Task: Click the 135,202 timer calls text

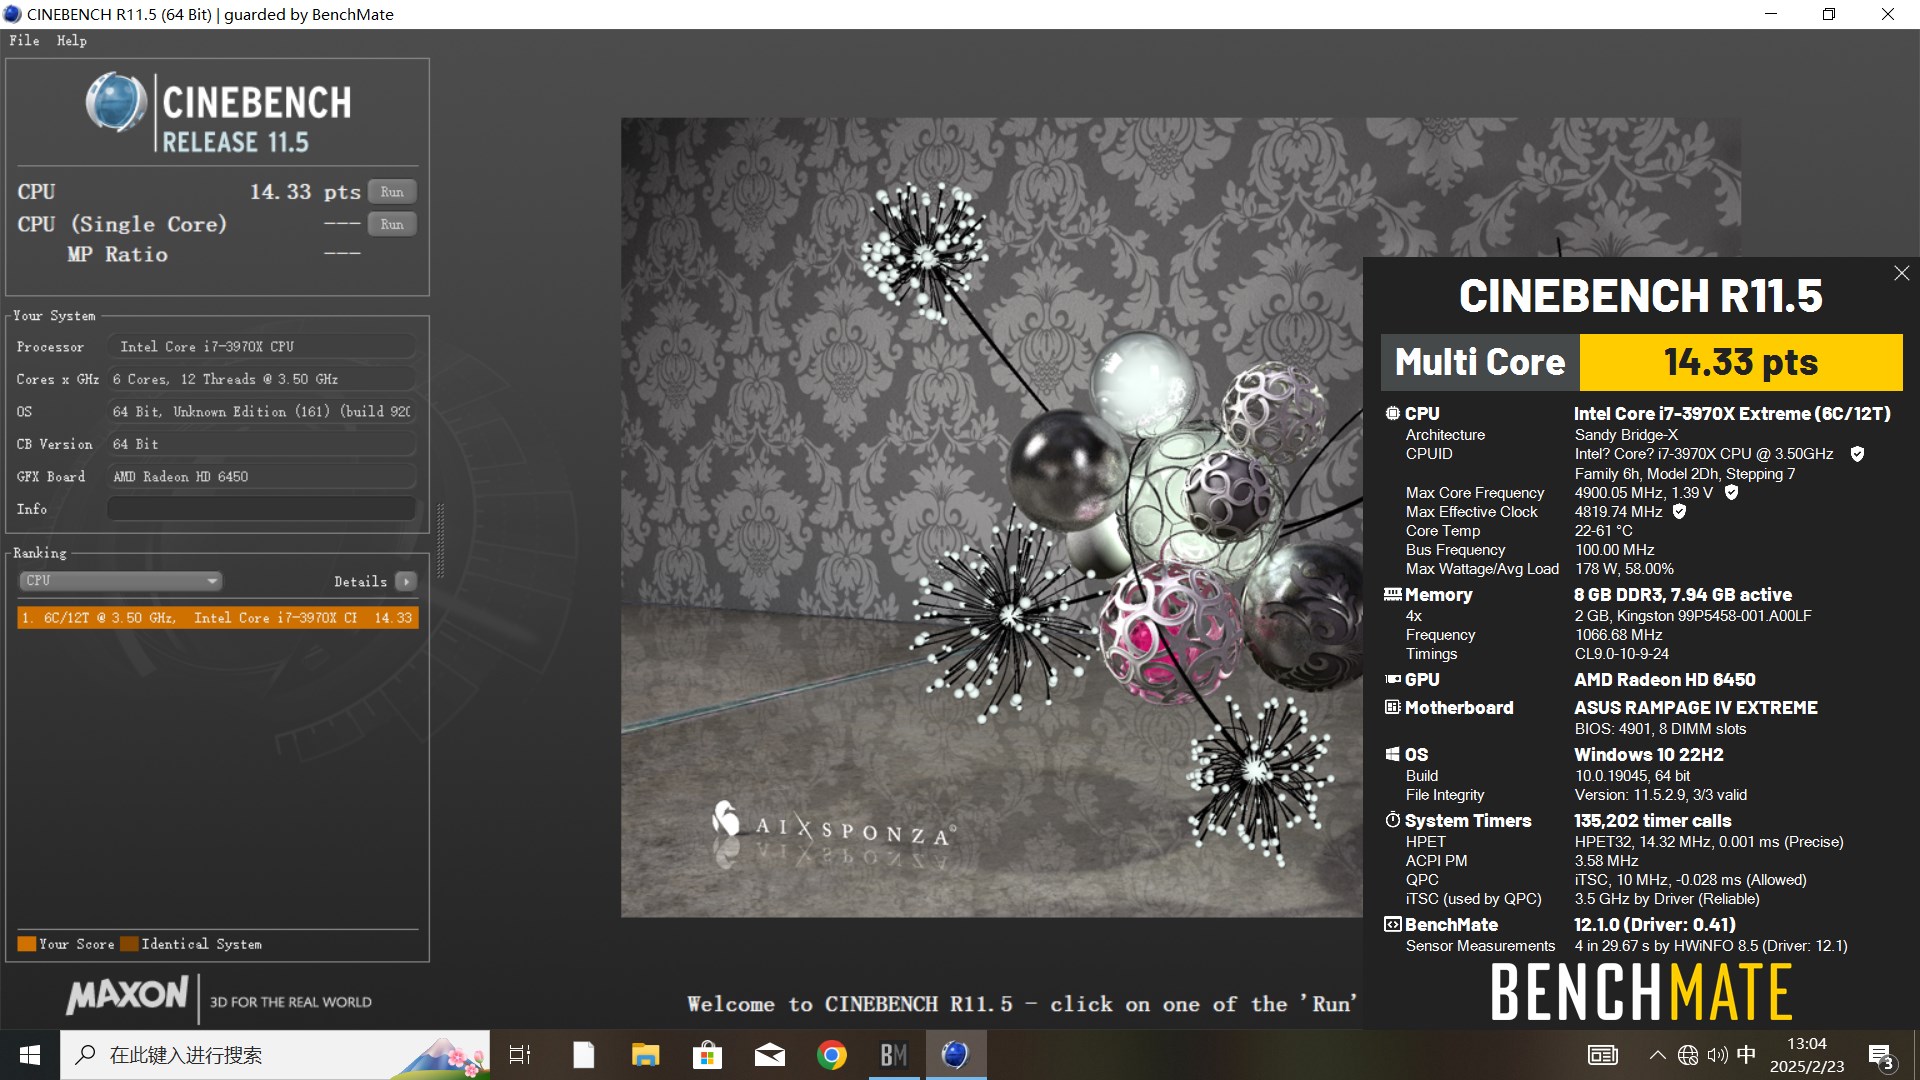Action: (1653, 820)
